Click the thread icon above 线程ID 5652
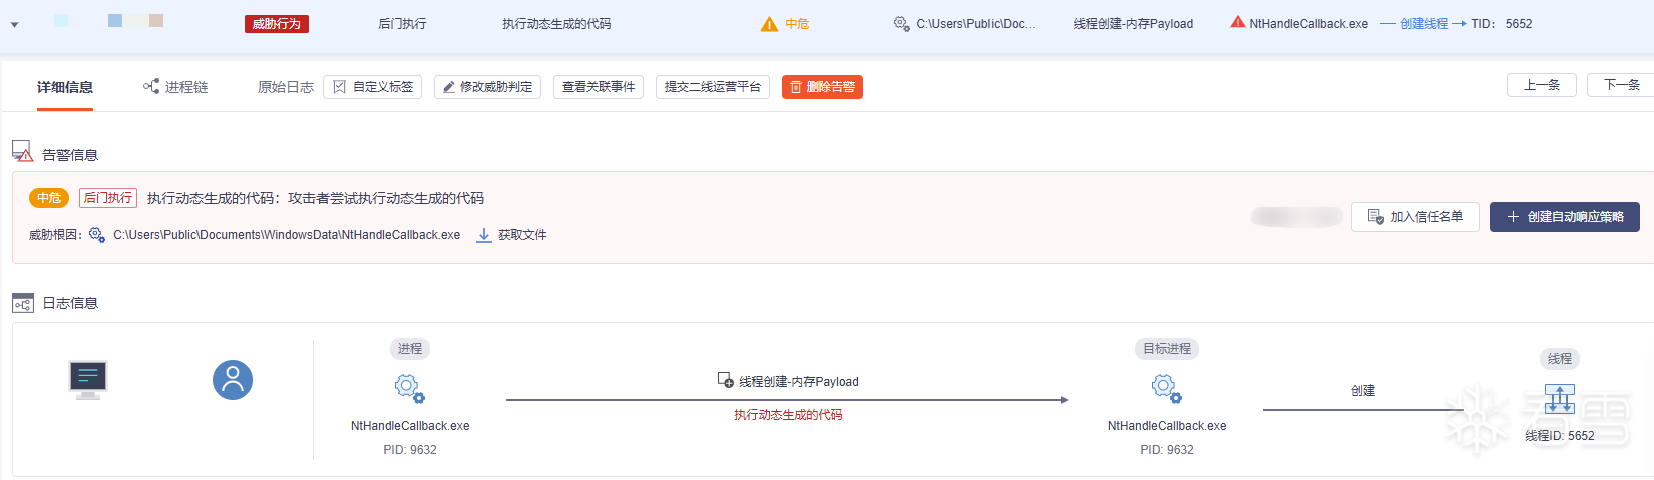 tap(1559, 399)
